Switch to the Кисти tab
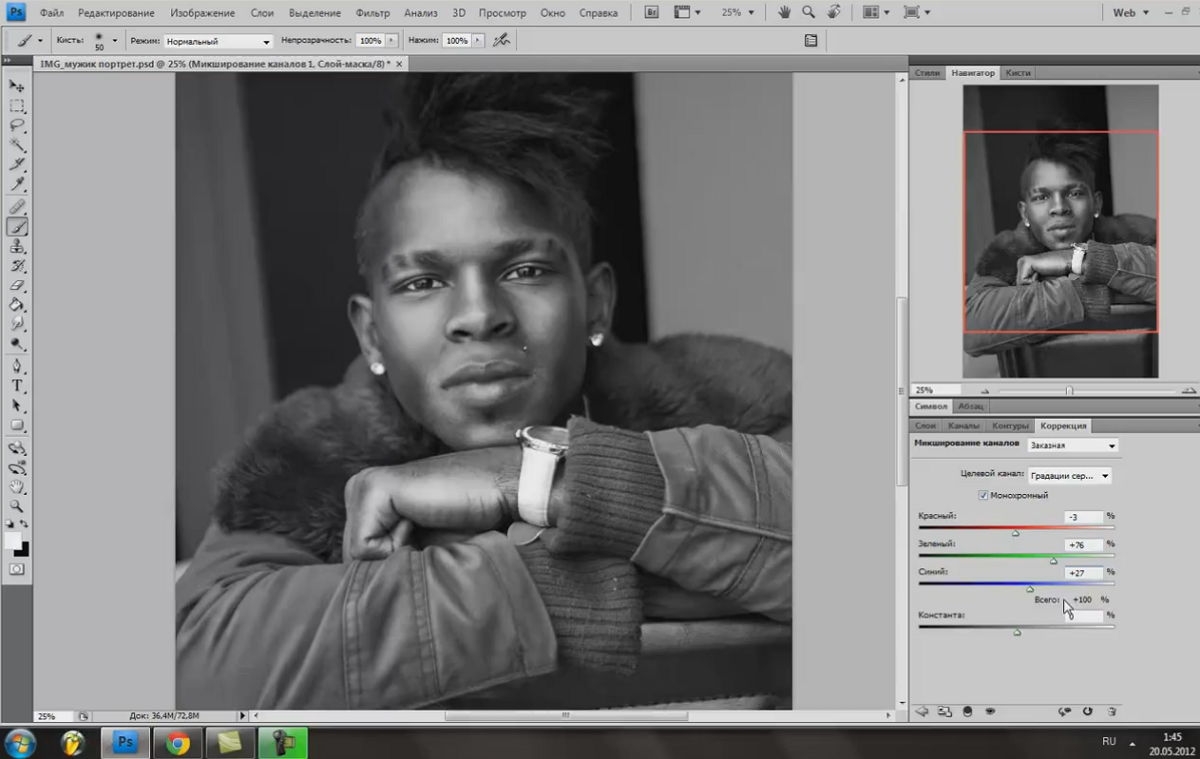 click(x=1018, y=73)
